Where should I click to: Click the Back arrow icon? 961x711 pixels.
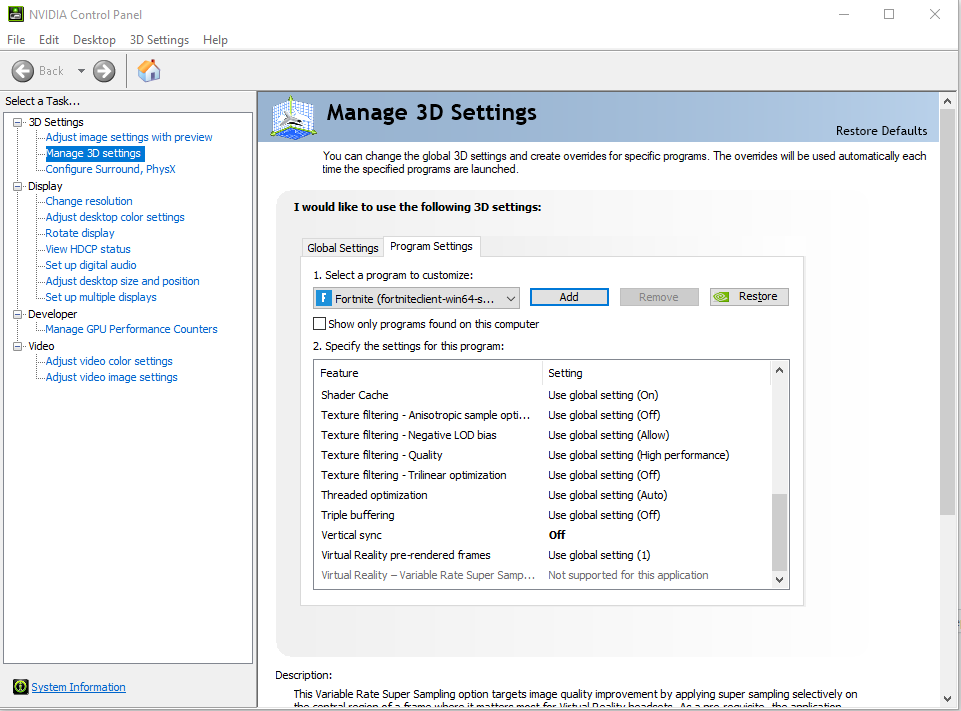tap(23, 71)
